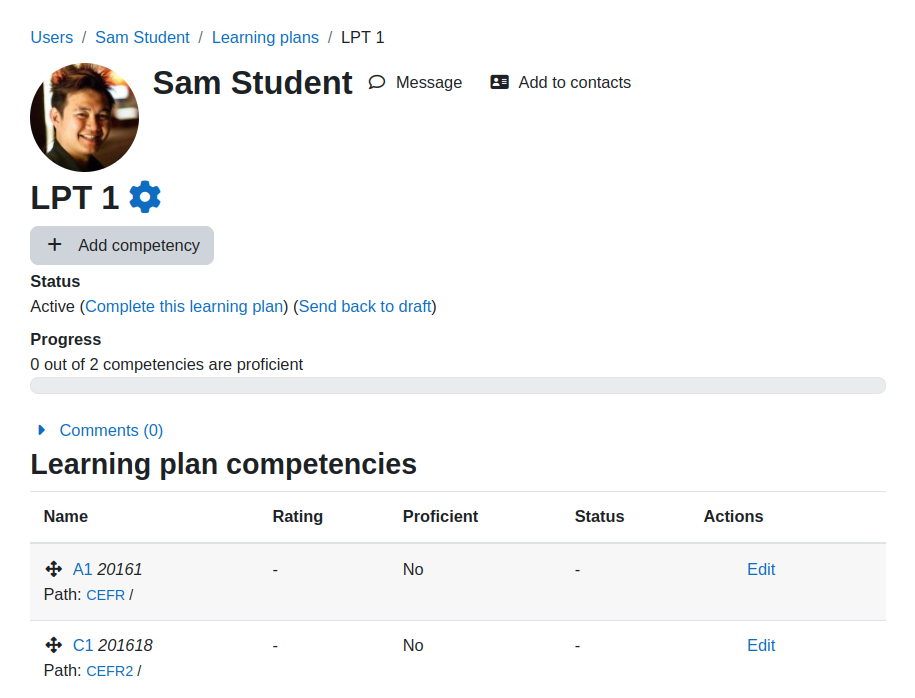Screen dimensions: 915x698
Task: Click the plus icon in Add competency
Action: pos(54,245)
